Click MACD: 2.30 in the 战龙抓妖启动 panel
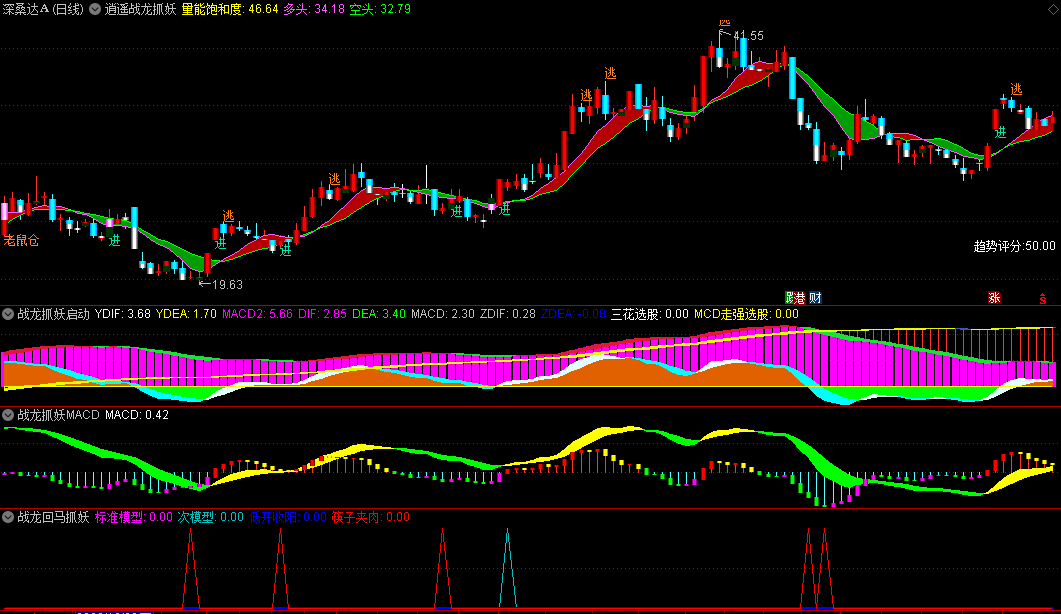Screen dimensions: 1061x614 click(443, 314)
